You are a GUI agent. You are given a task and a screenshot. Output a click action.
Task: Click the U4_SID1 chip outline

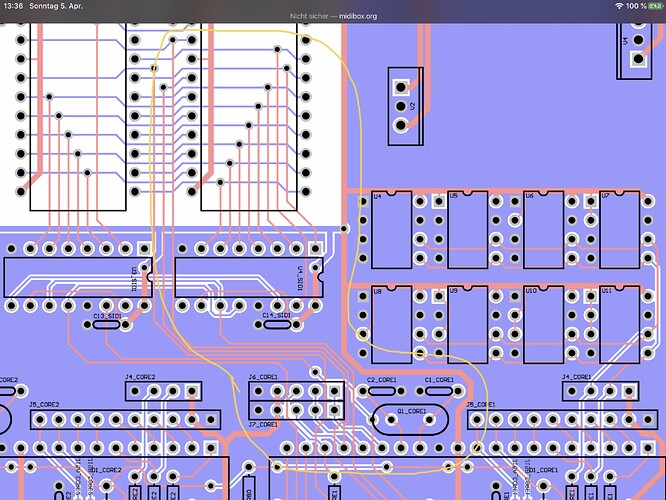point(249,277)
